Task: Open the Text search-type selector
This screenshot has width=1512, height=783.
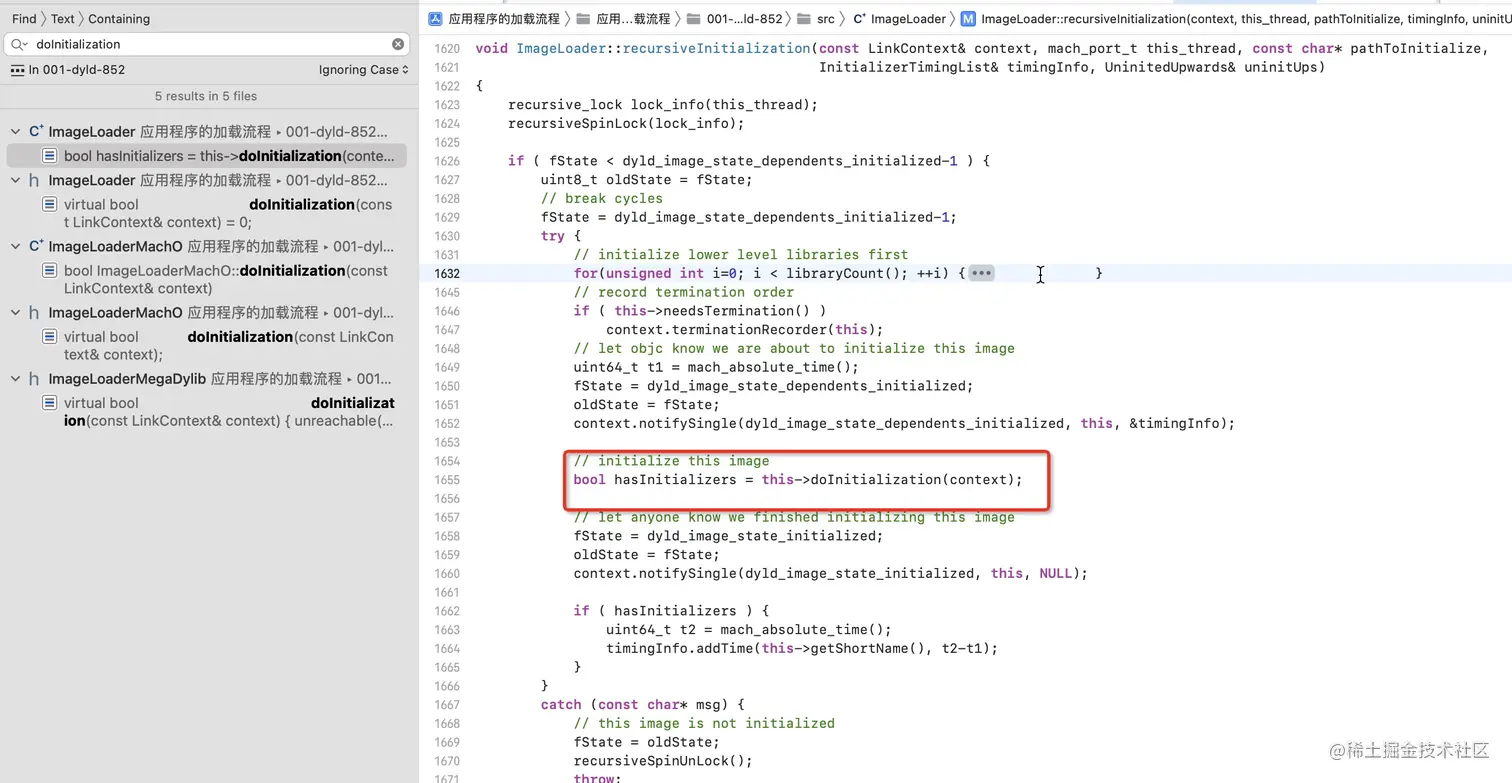Action: 63,18
